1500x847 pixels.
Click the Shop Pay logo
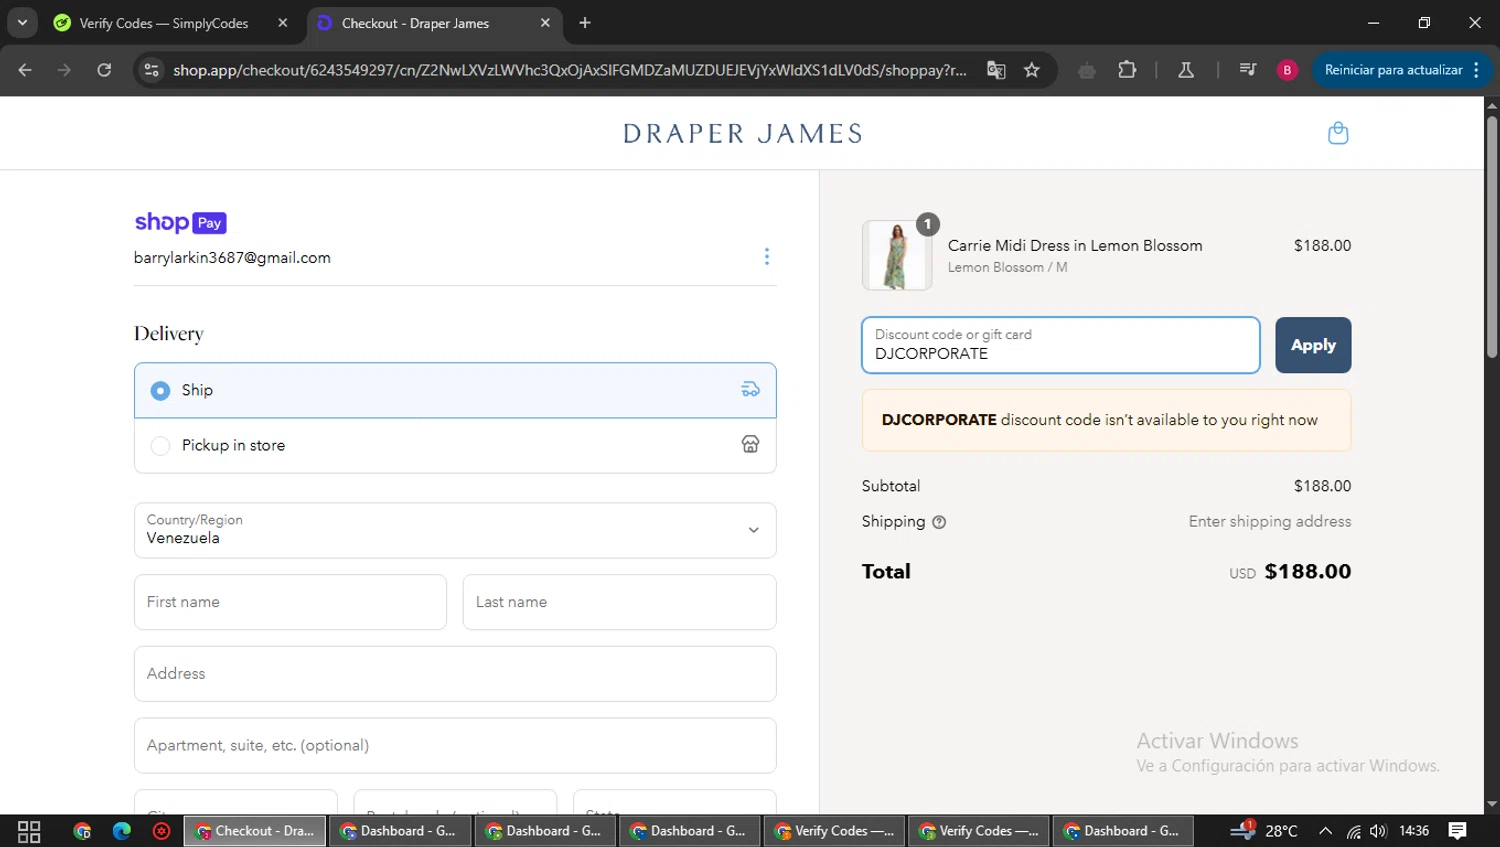click(x=181, y=222)
